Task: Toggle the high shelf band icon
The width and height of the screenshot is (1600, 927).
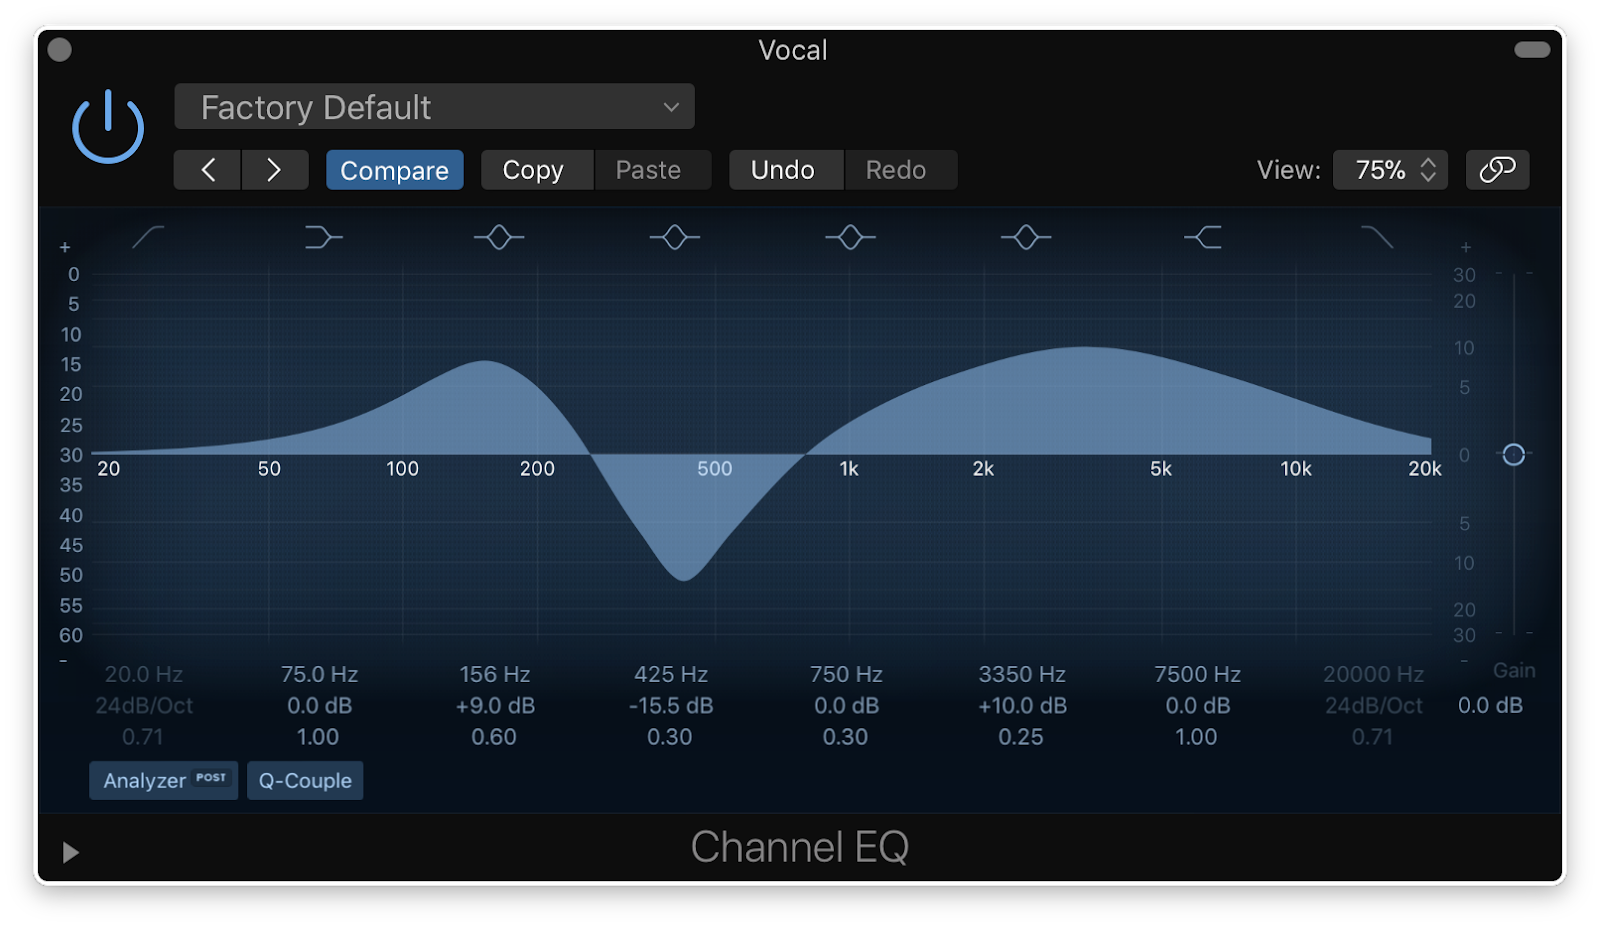Action: 1202,237
